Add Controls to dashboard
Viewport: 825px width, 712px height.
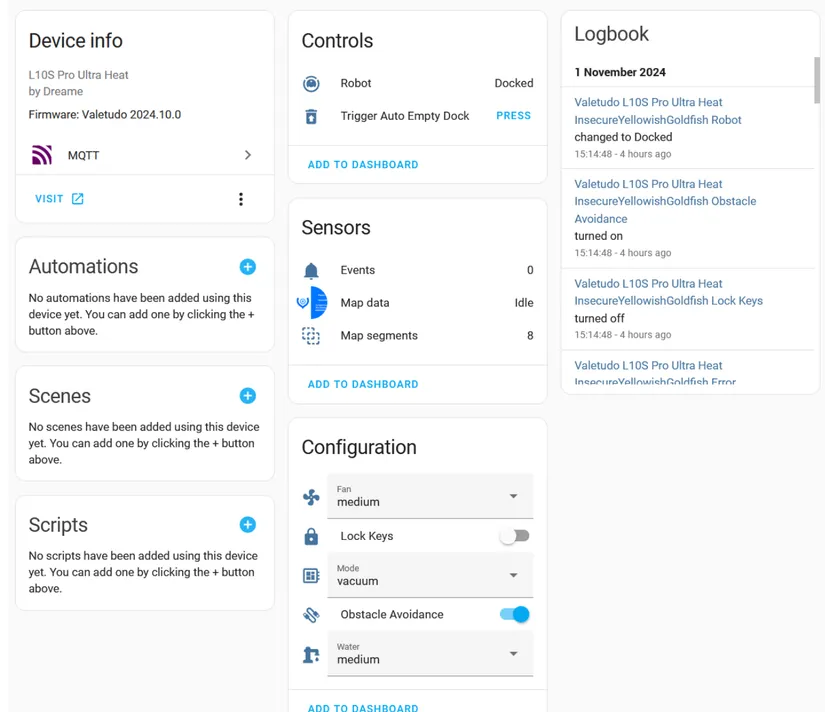363,165
